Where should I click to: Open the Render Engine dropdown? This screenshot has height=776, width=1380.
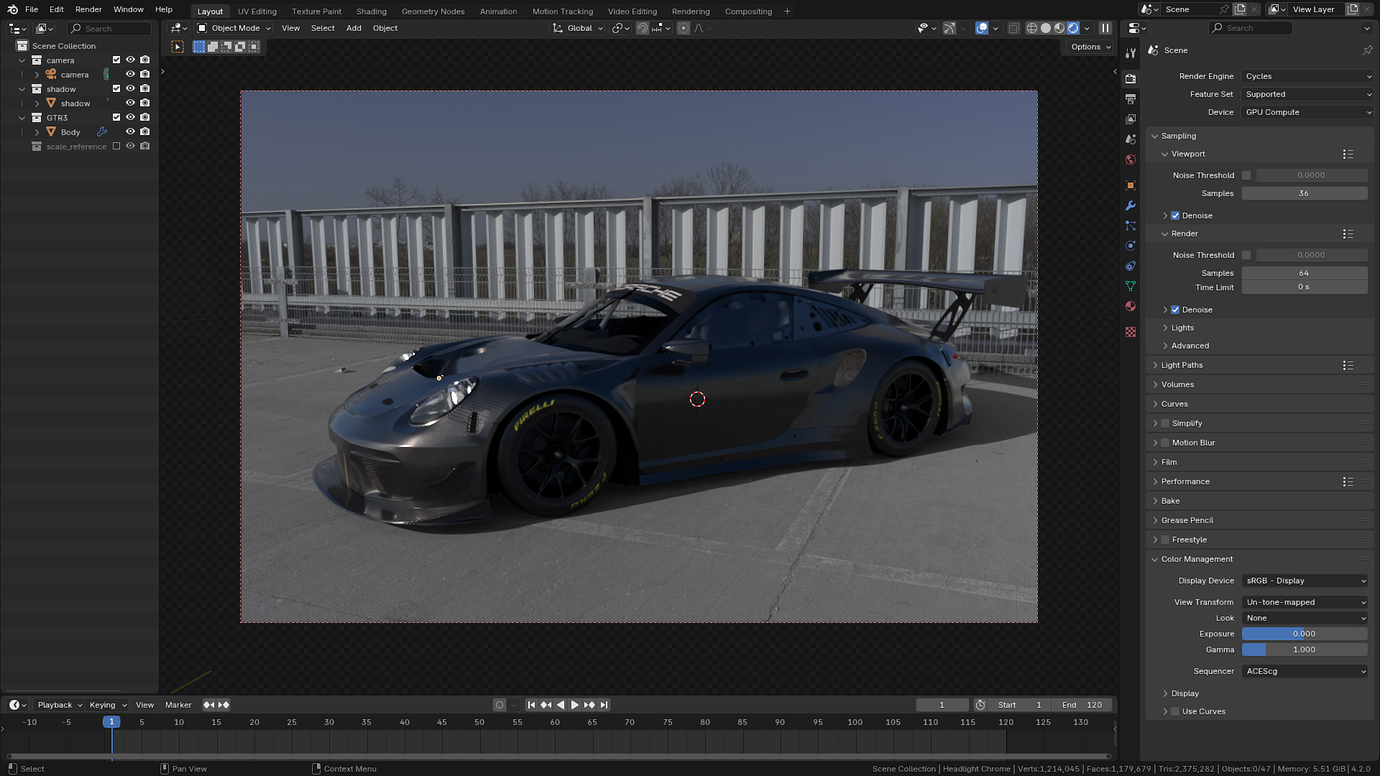point(1308,76)
